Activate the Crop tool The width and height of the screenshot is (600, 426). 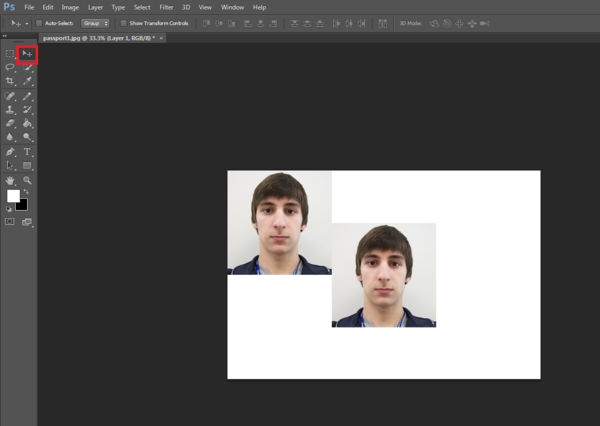tap(10, 81)
